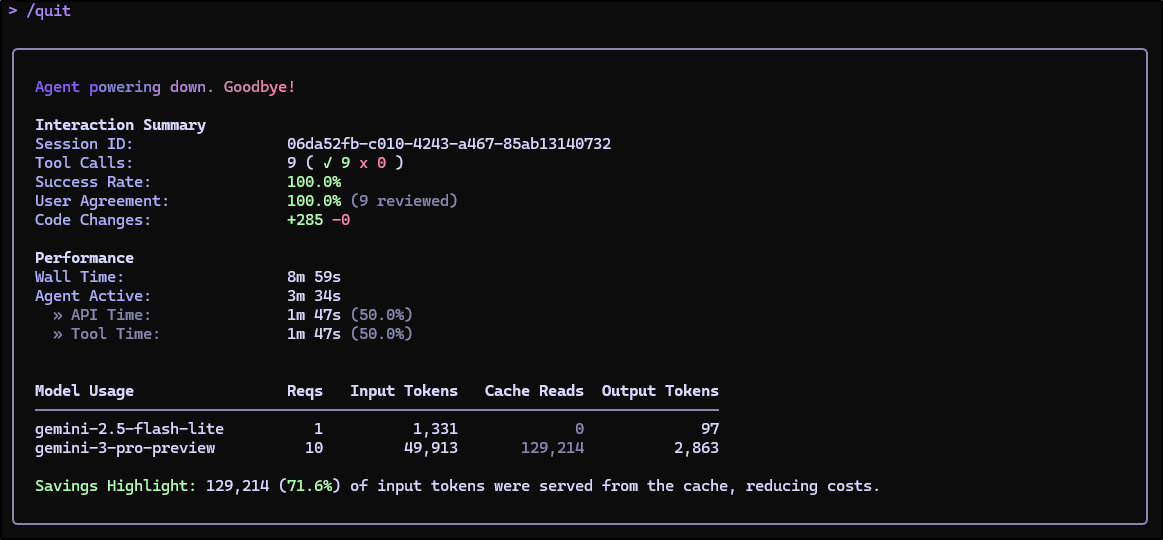The image size is (1163, 540).
Task: Click the /quit command text
Action: tap(48, 11)
